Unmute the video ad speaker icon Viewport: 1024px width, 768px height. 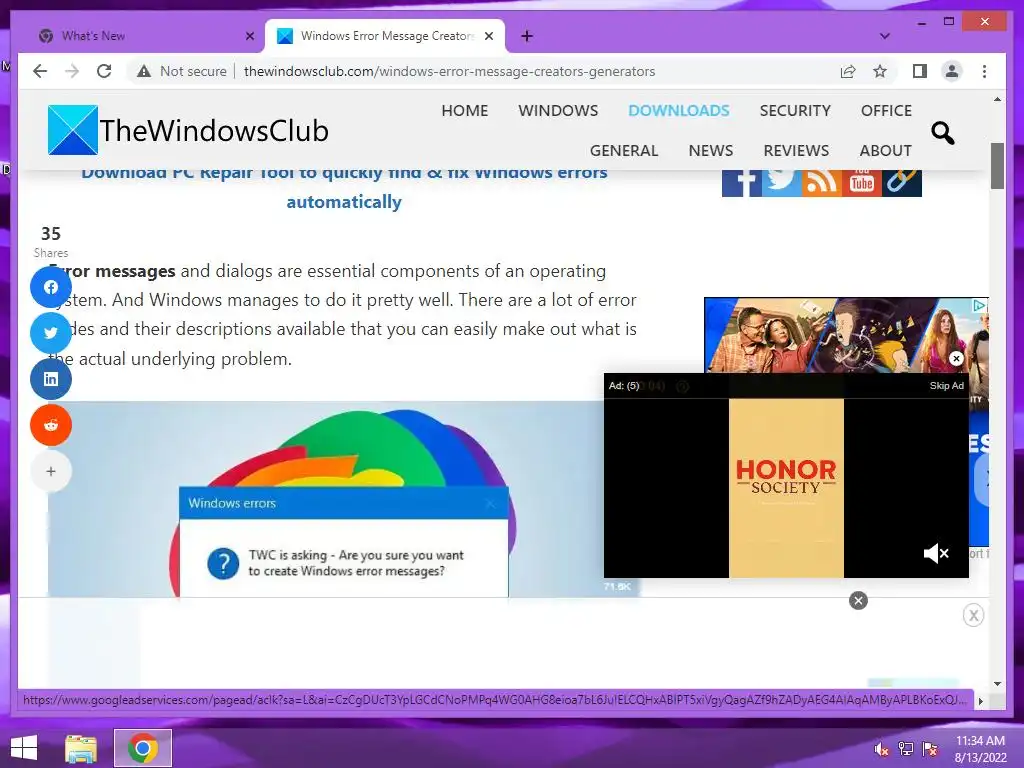936,553
